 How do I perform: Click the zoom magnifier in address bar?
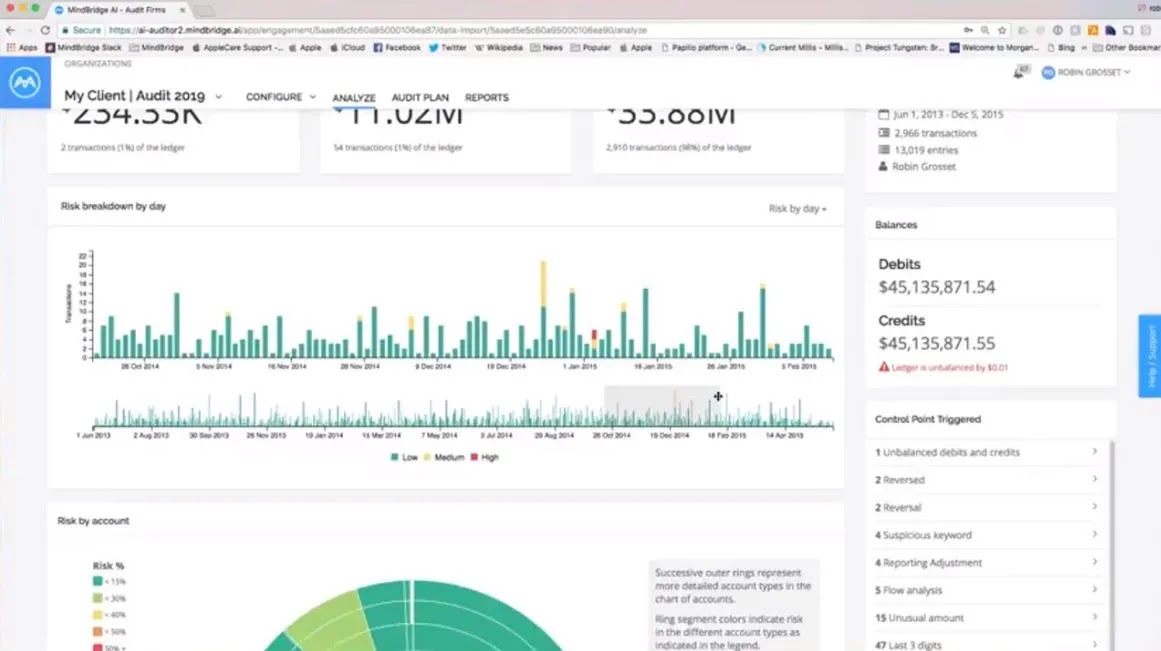pos(985,30)
